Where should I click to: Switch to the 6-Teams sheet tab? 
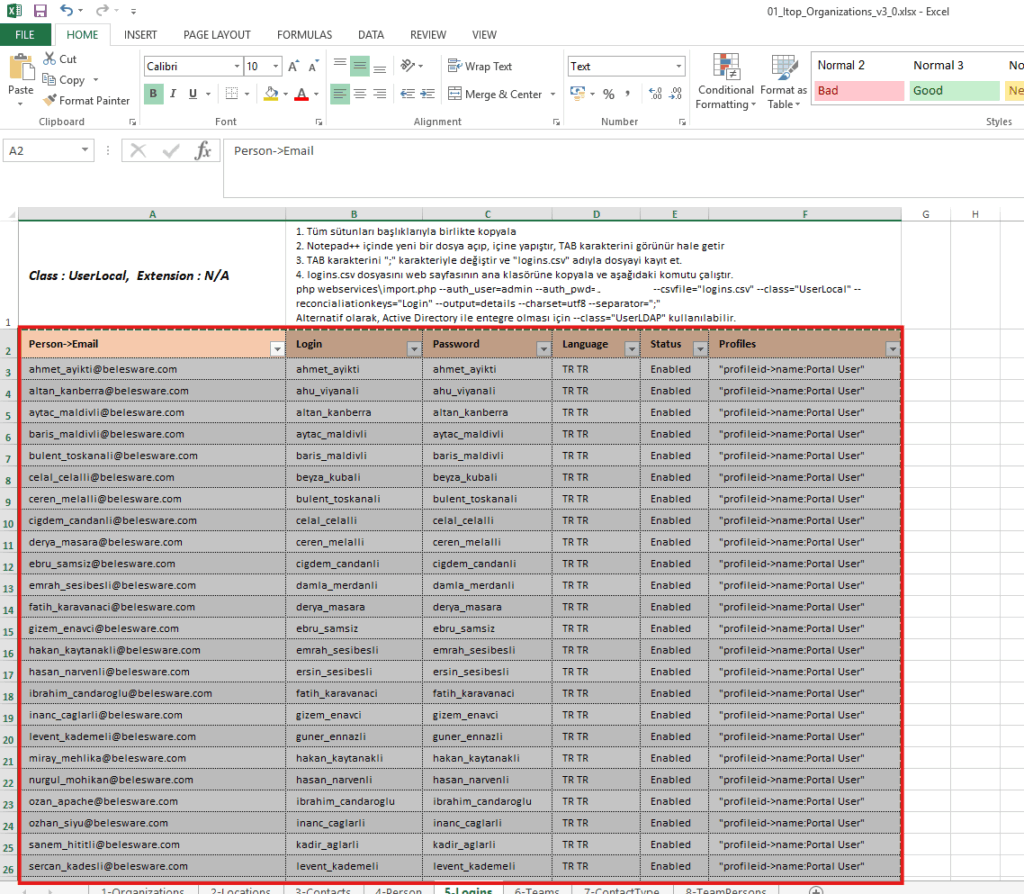click(536, 889)
